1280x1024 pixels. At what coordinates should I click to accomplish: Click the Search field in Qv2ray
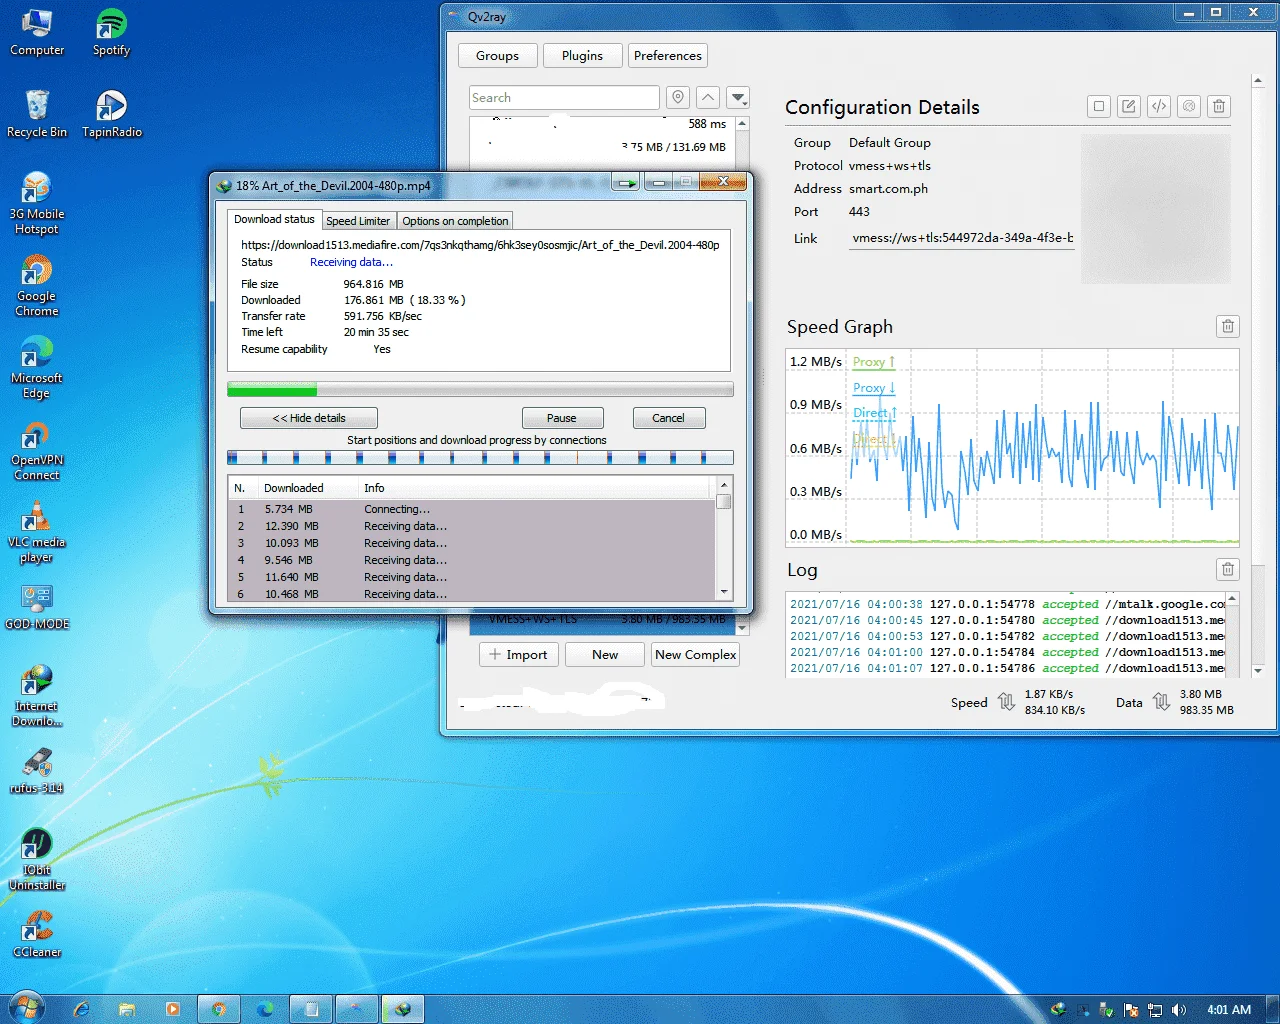pyautogui.click(x=564, y=97)
